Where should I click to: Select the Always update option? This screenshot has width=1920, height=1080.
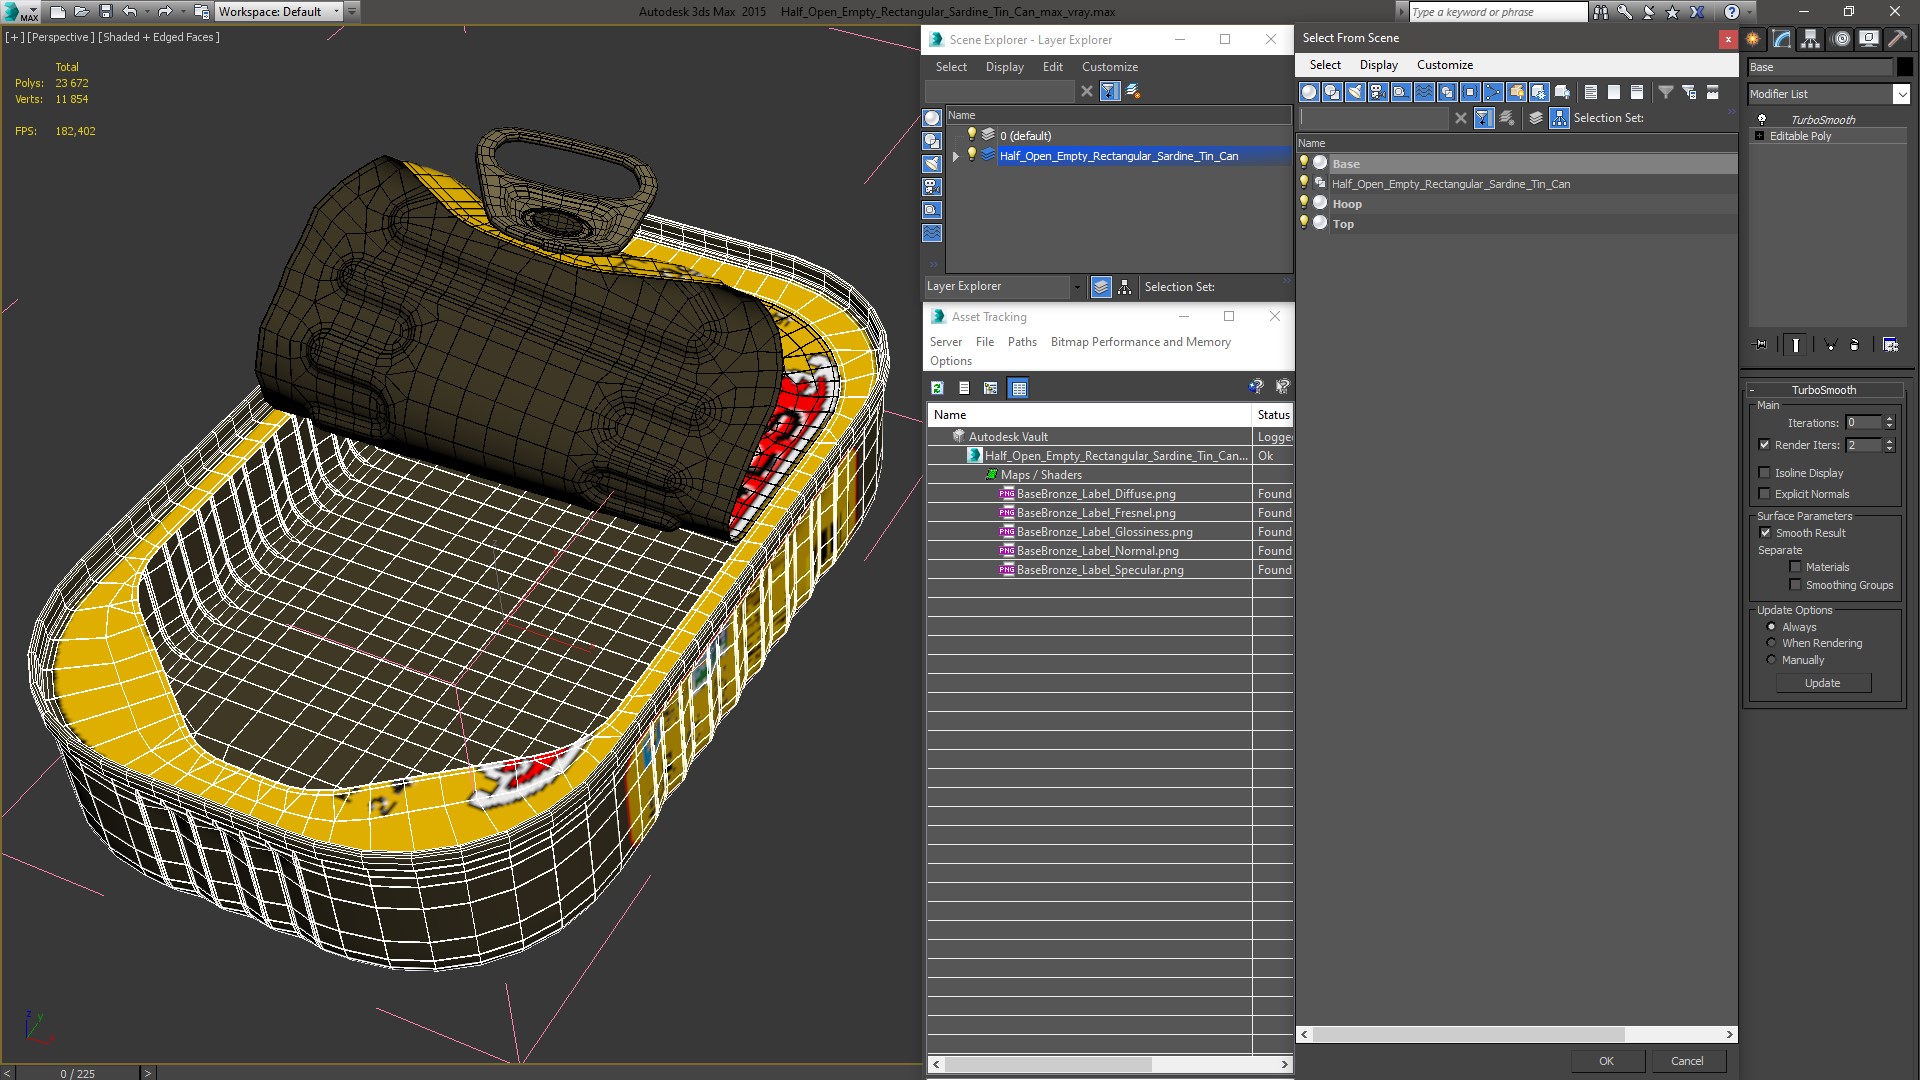1771,627
